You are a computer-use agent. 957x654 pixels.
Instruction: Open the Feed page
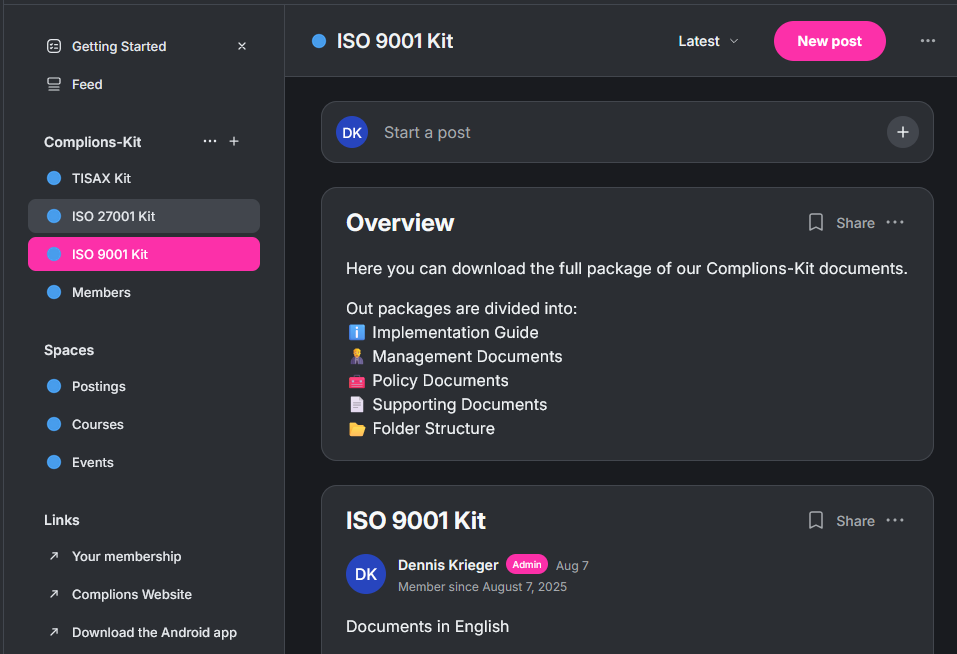[x=87, y=84]
